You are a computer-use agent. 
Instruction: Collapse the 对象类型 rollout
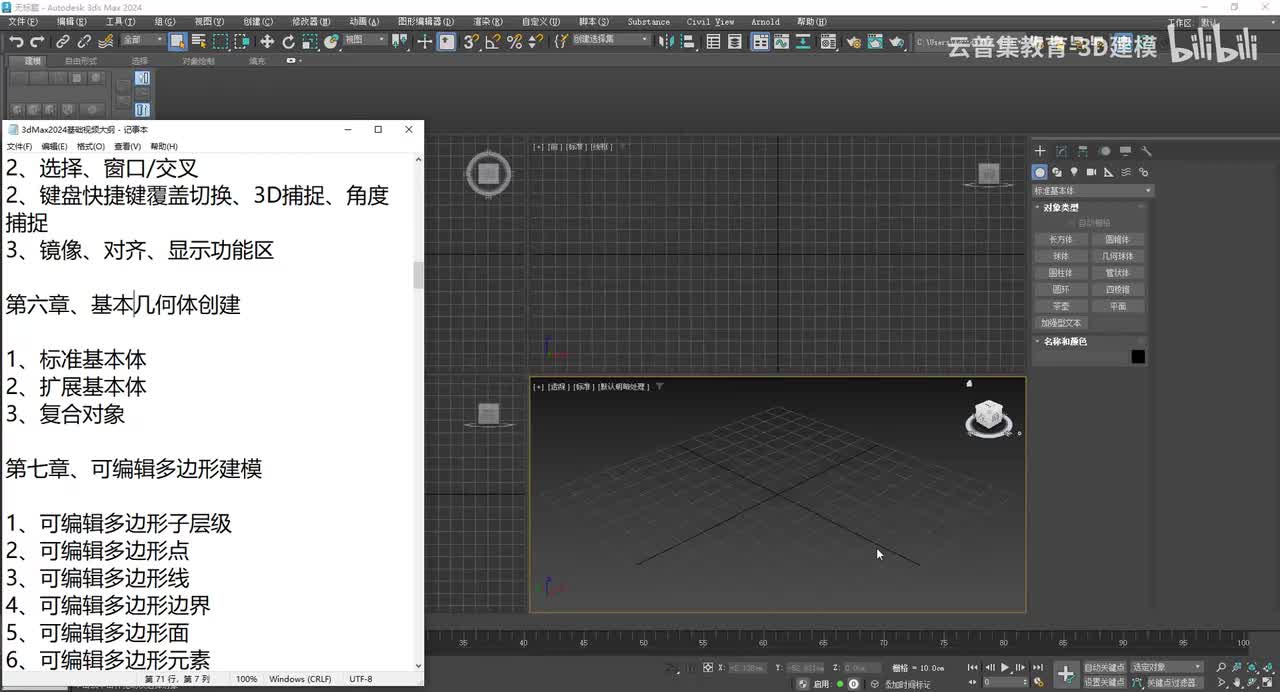pos(1061,208)
